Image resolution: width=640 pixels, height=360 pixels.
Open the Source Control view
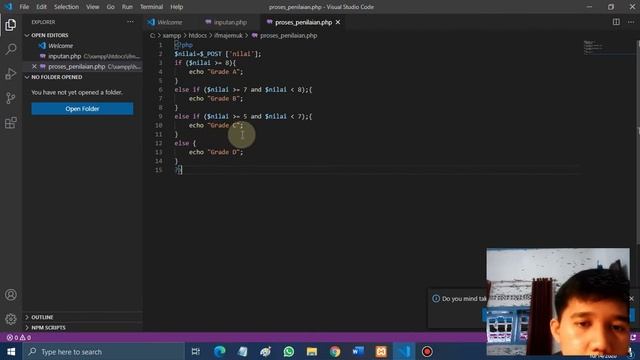coord(11,98)
